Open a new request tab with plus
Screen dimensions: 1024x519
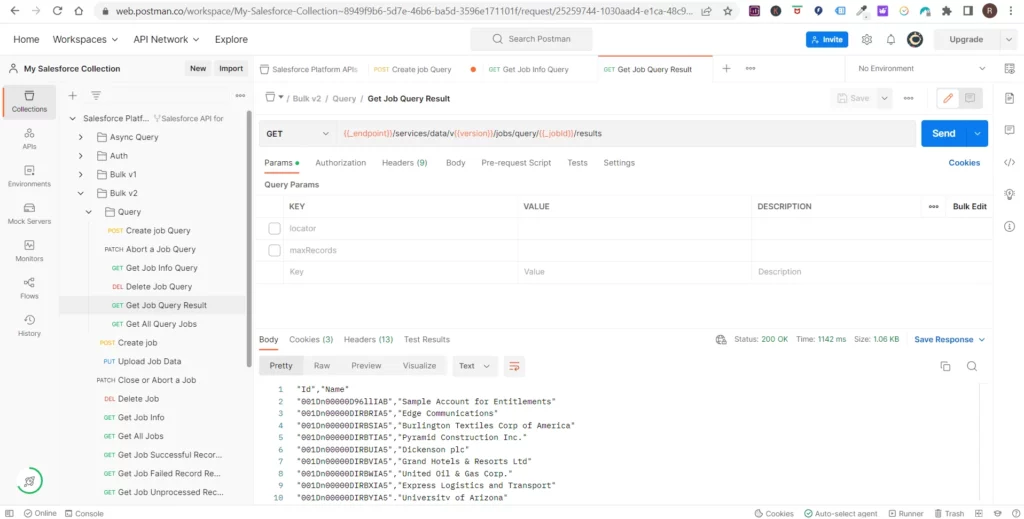coord(726,69)
